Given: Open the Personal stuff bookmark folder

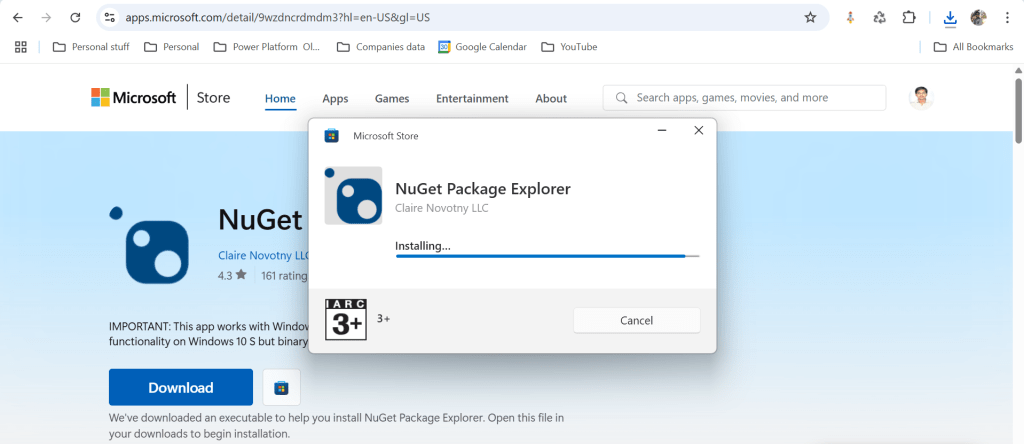Looking at the screenshot, I should click(x=90, y=46).
